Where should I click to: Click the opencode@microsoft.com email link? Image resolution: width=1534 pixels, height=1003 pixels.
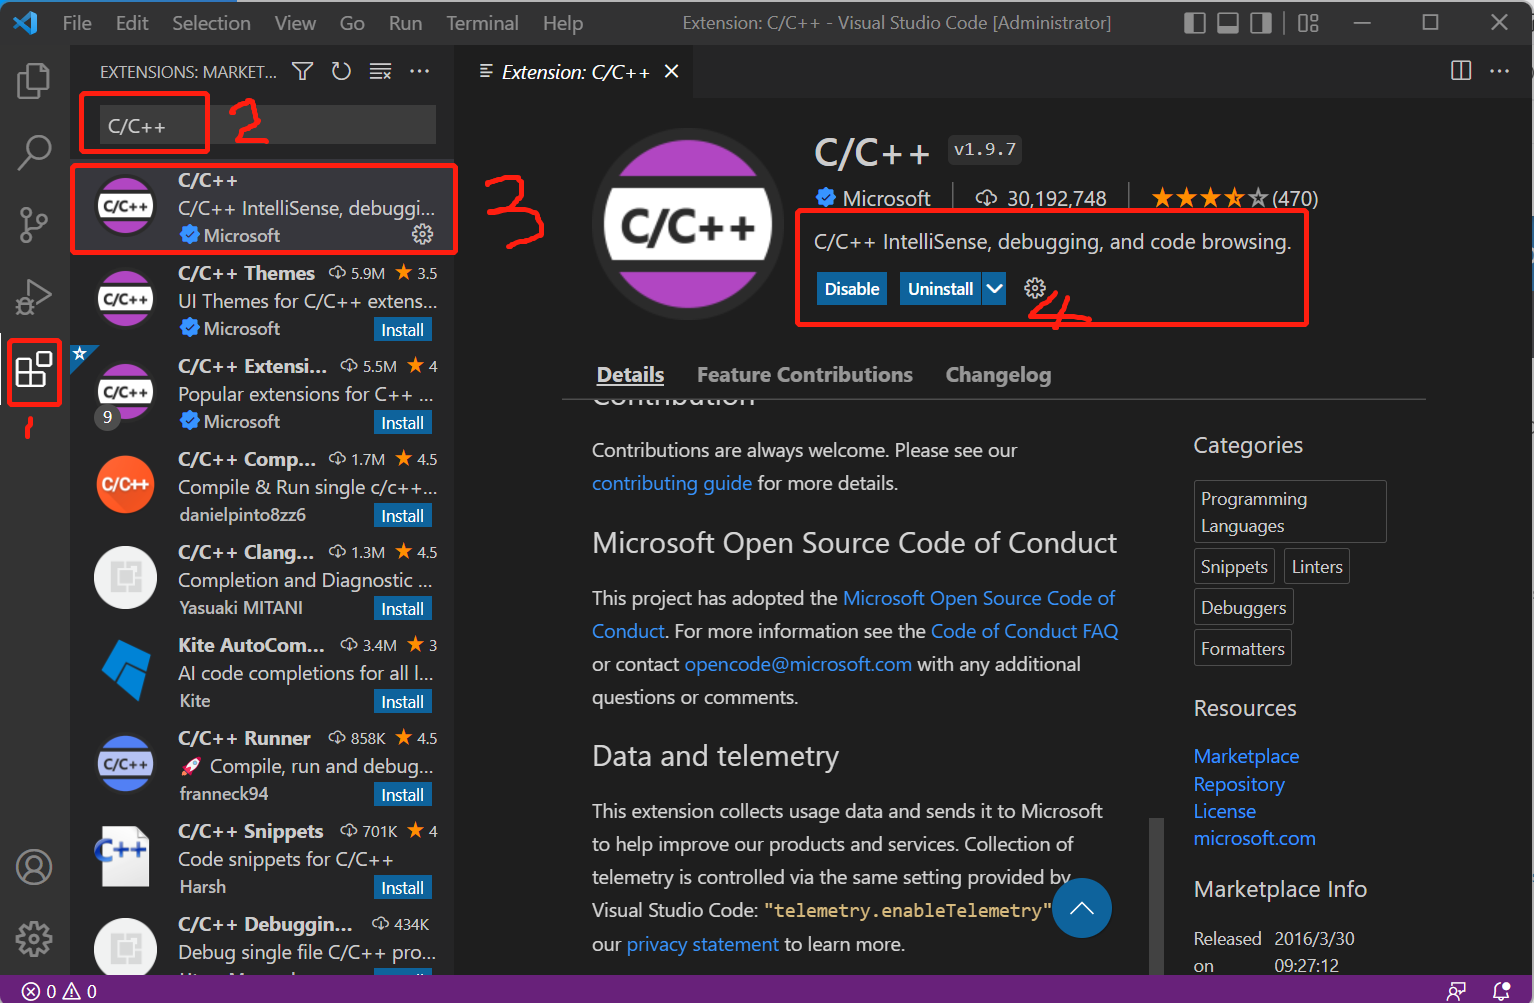[798, 664]
